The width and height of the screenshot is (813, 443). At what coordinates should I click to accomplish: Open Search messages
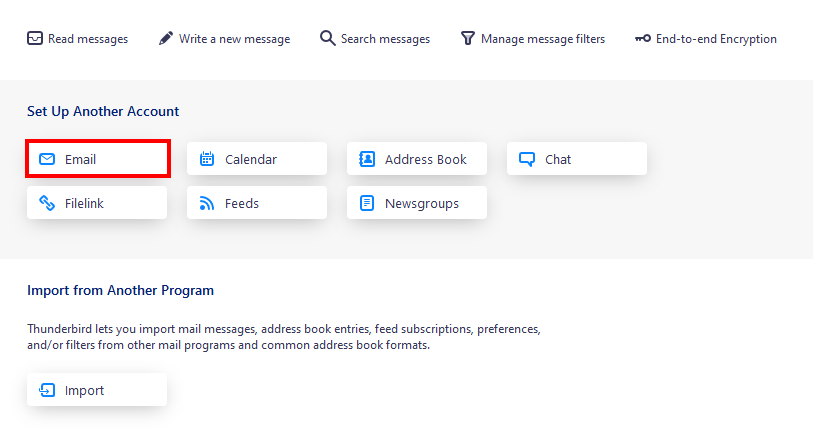click(375, 38)
